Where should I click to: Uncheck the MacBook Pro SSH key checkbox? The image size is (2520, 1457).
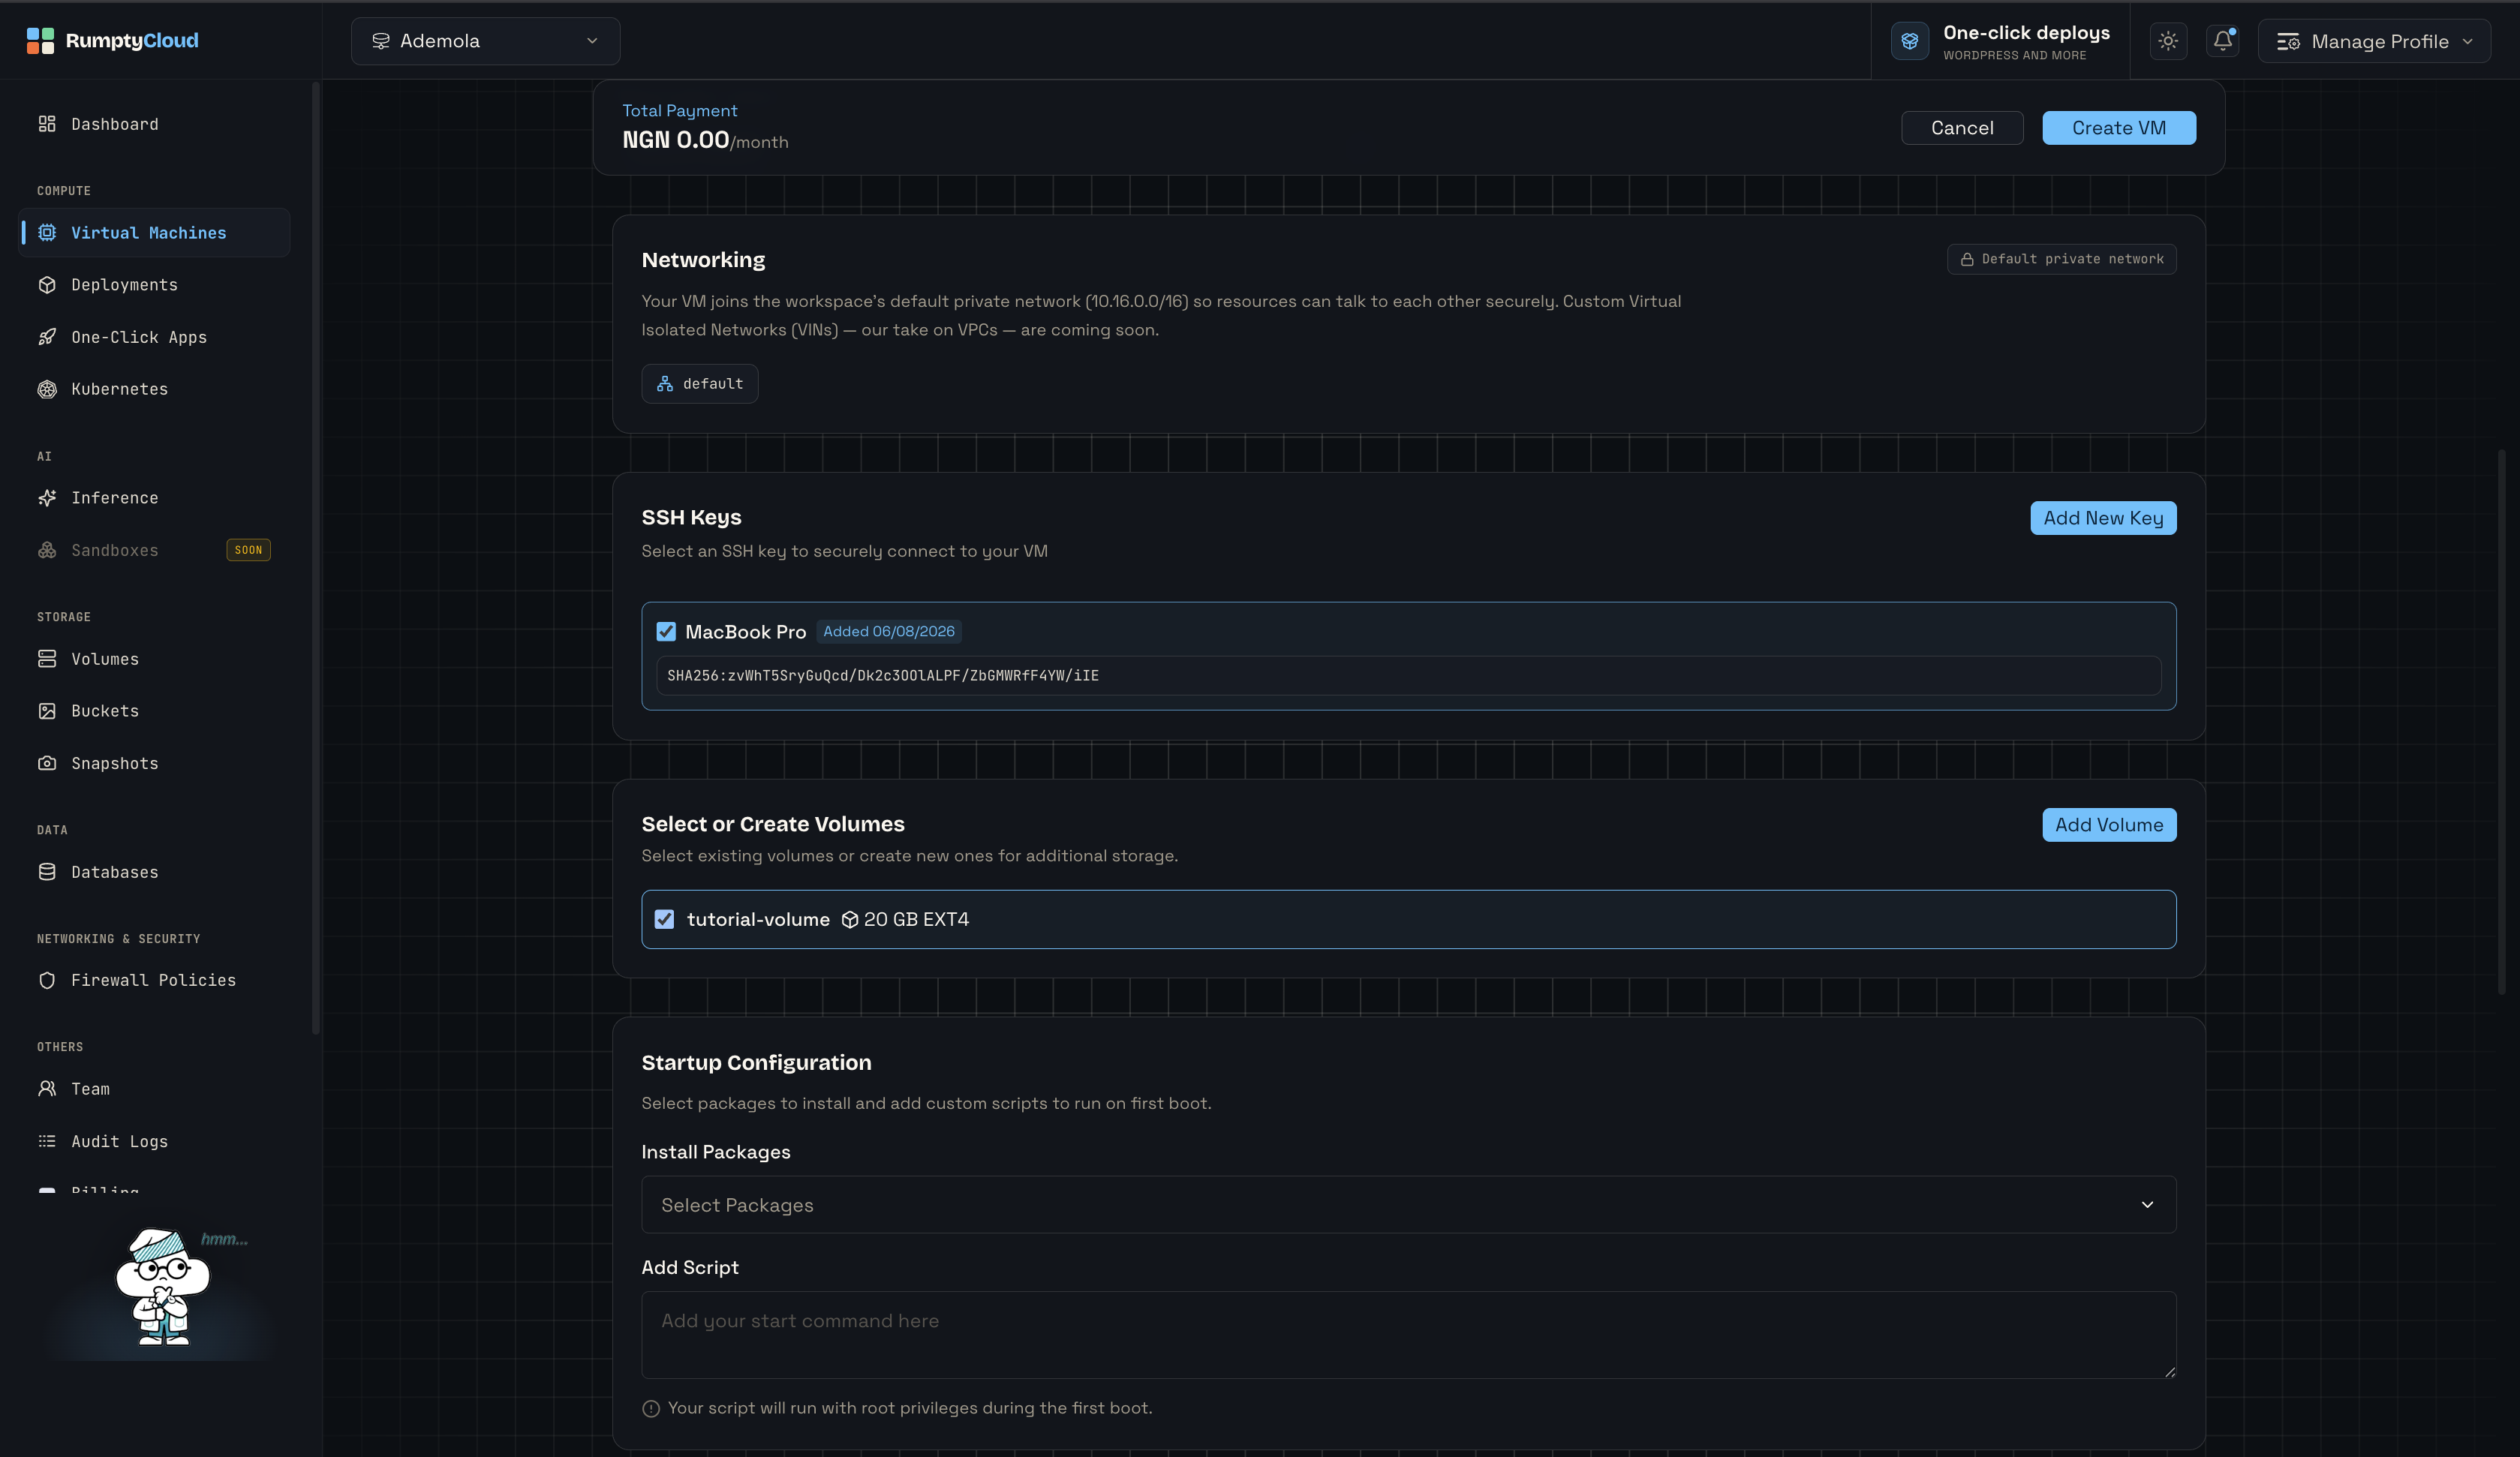[666, 632]
